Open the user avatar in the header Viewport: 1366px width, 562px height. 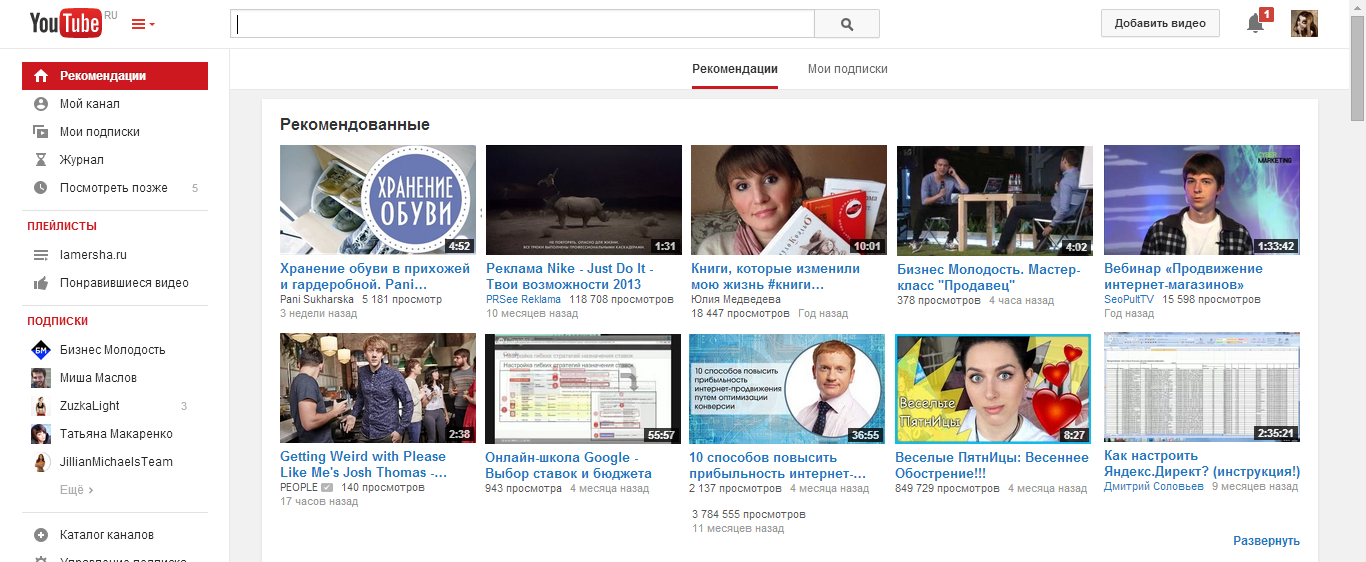[x=1304, y=24]
